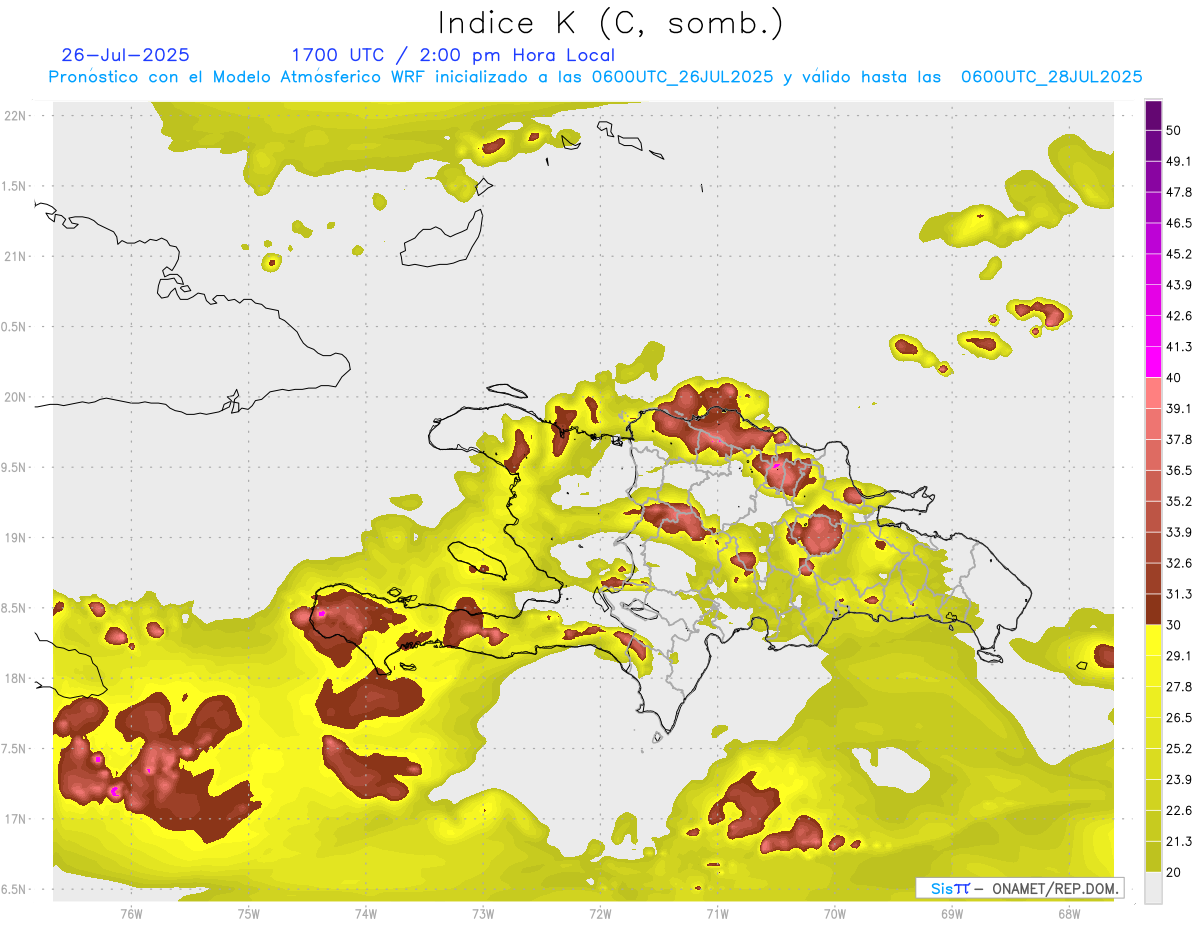The width and height of the screenshot is (1200, 927).
Task: Click the "0600UTC_28JUL2025" valid-until time
Action: (1052, 77)
